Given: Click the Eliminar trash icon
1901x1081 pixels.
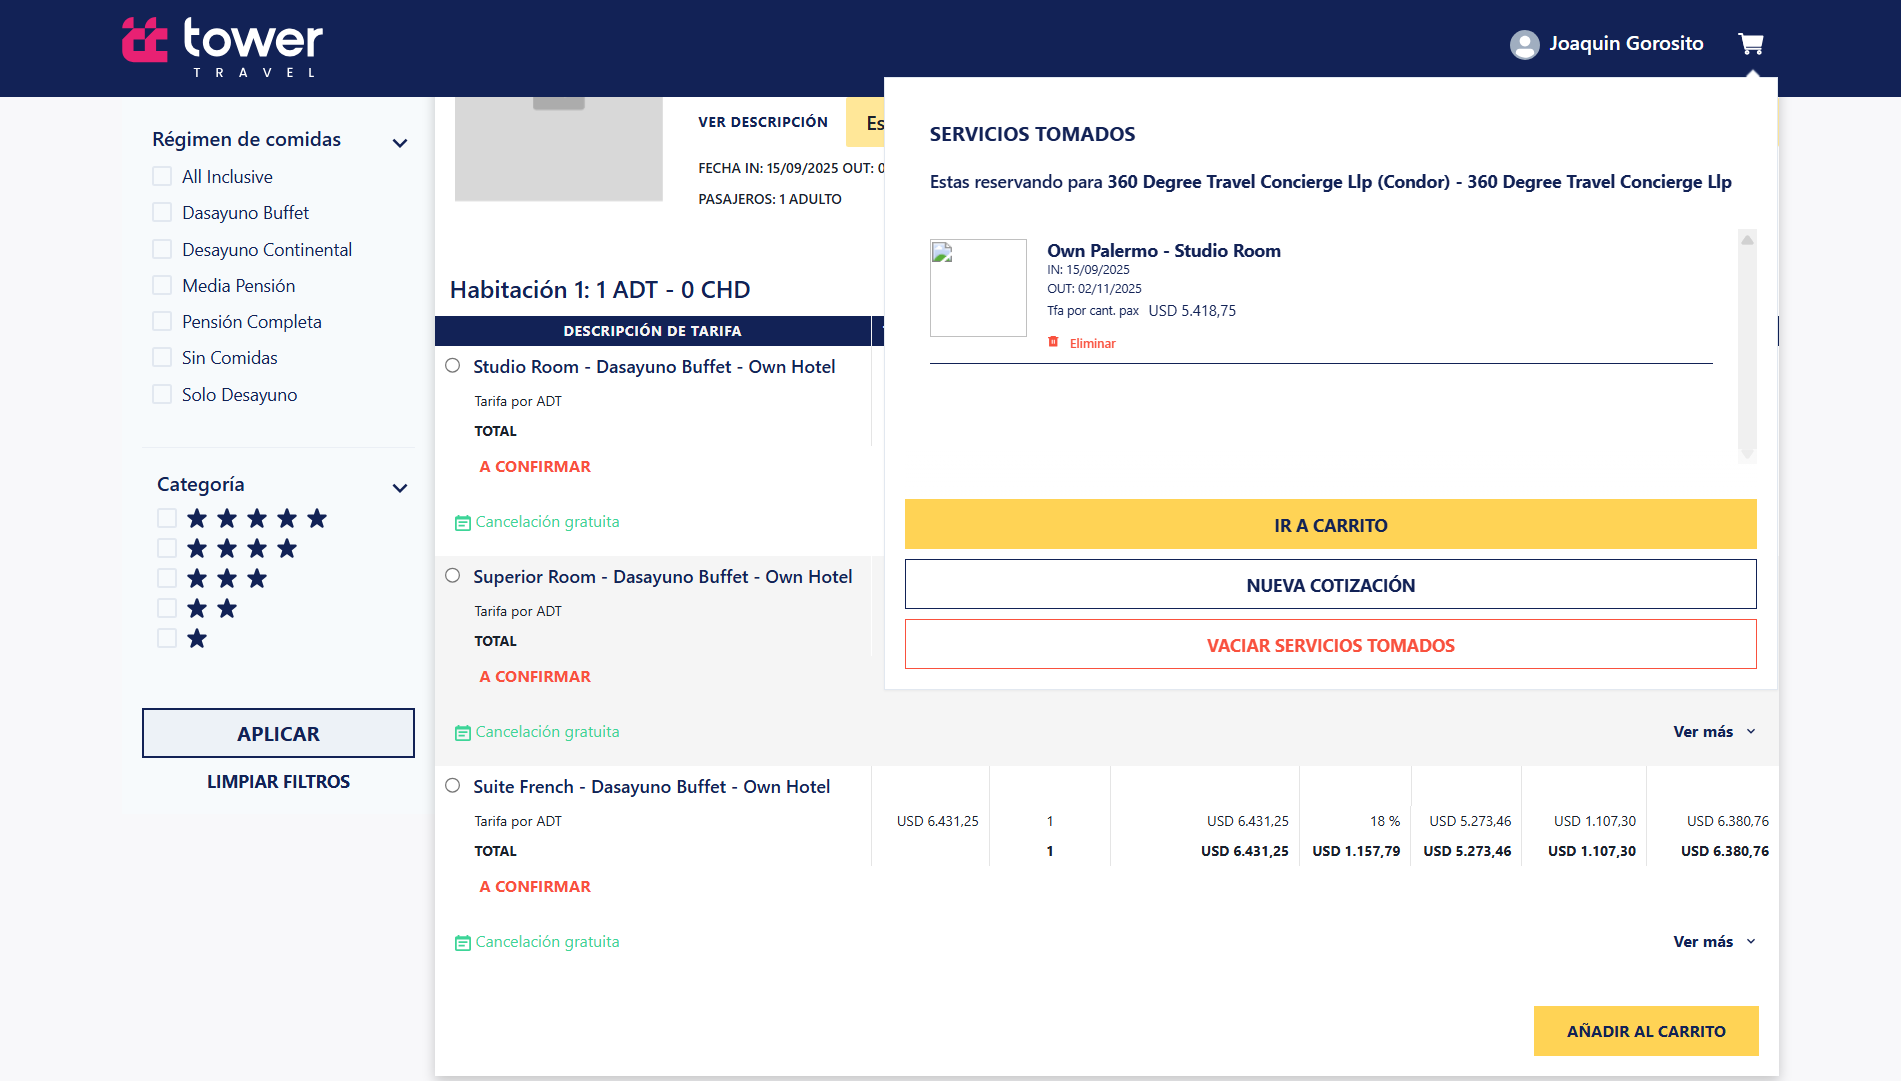Looking at the screenshot, I should click(x=1054, y=342).
